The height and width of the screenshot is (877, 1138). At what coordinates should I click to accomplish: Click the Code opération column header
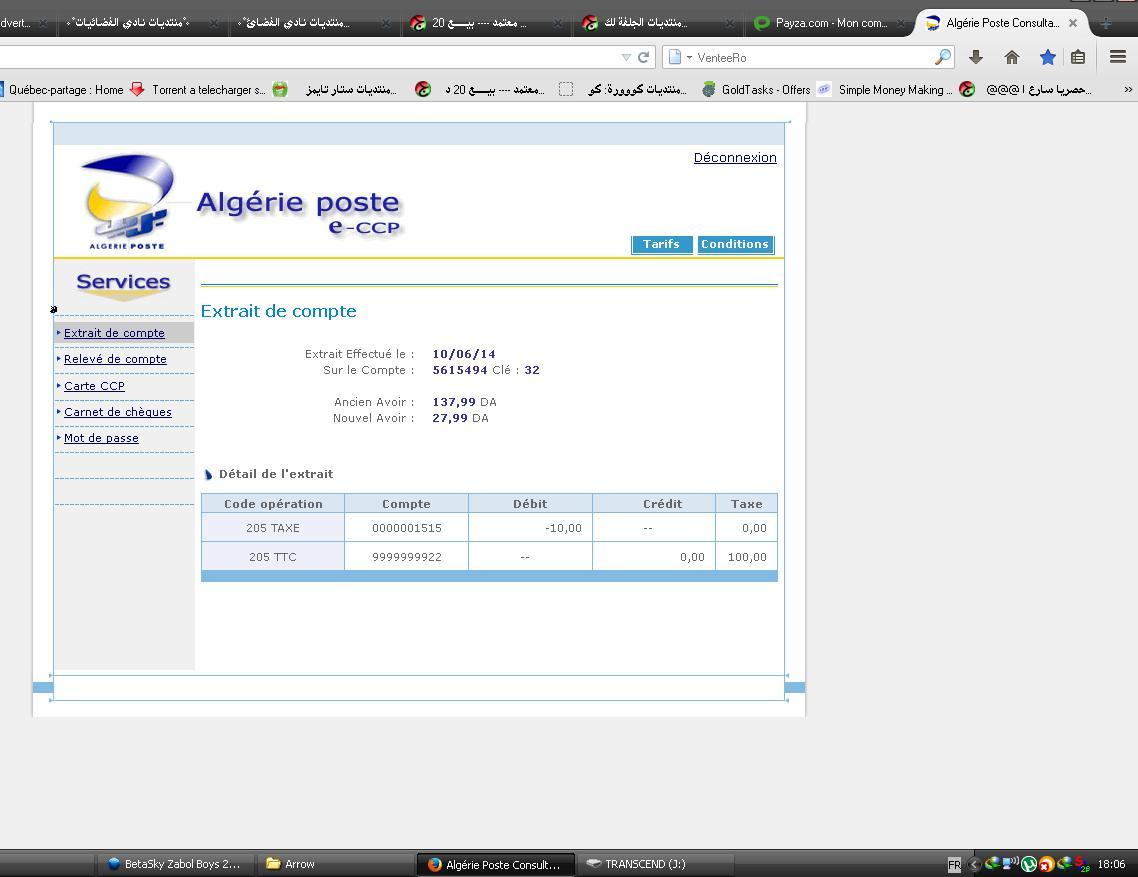pos(273,504)
